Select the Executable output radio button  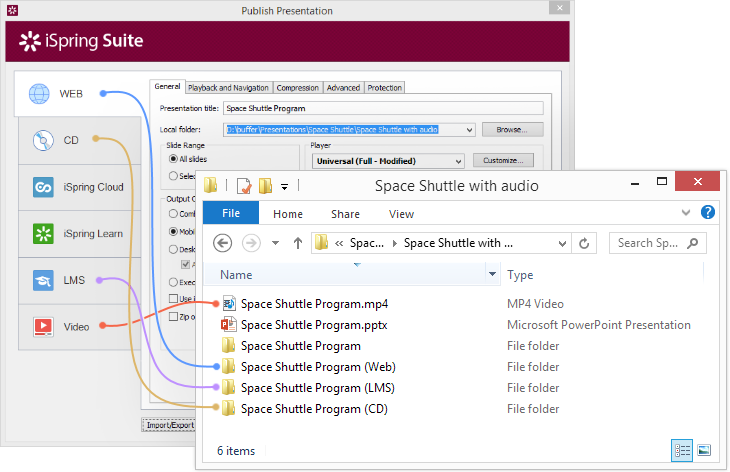pyautogui.click(x=173, y=282)
